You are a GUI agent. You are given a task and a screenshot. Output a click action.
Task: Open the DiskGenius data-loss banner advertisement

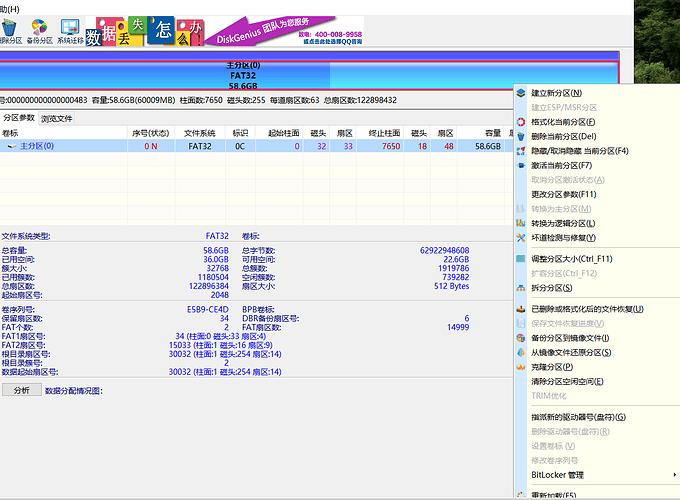tap(225, 31)
